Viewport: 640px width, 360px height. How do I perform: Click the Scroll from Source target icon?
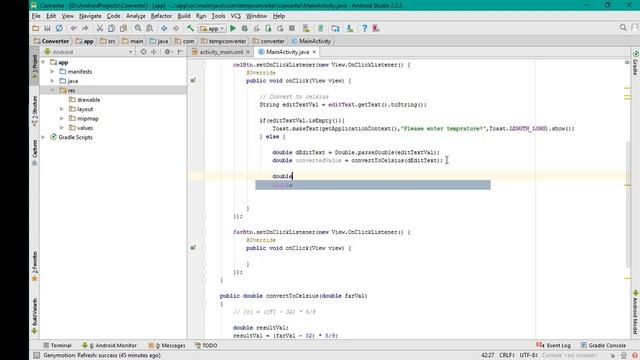point(143,52)
